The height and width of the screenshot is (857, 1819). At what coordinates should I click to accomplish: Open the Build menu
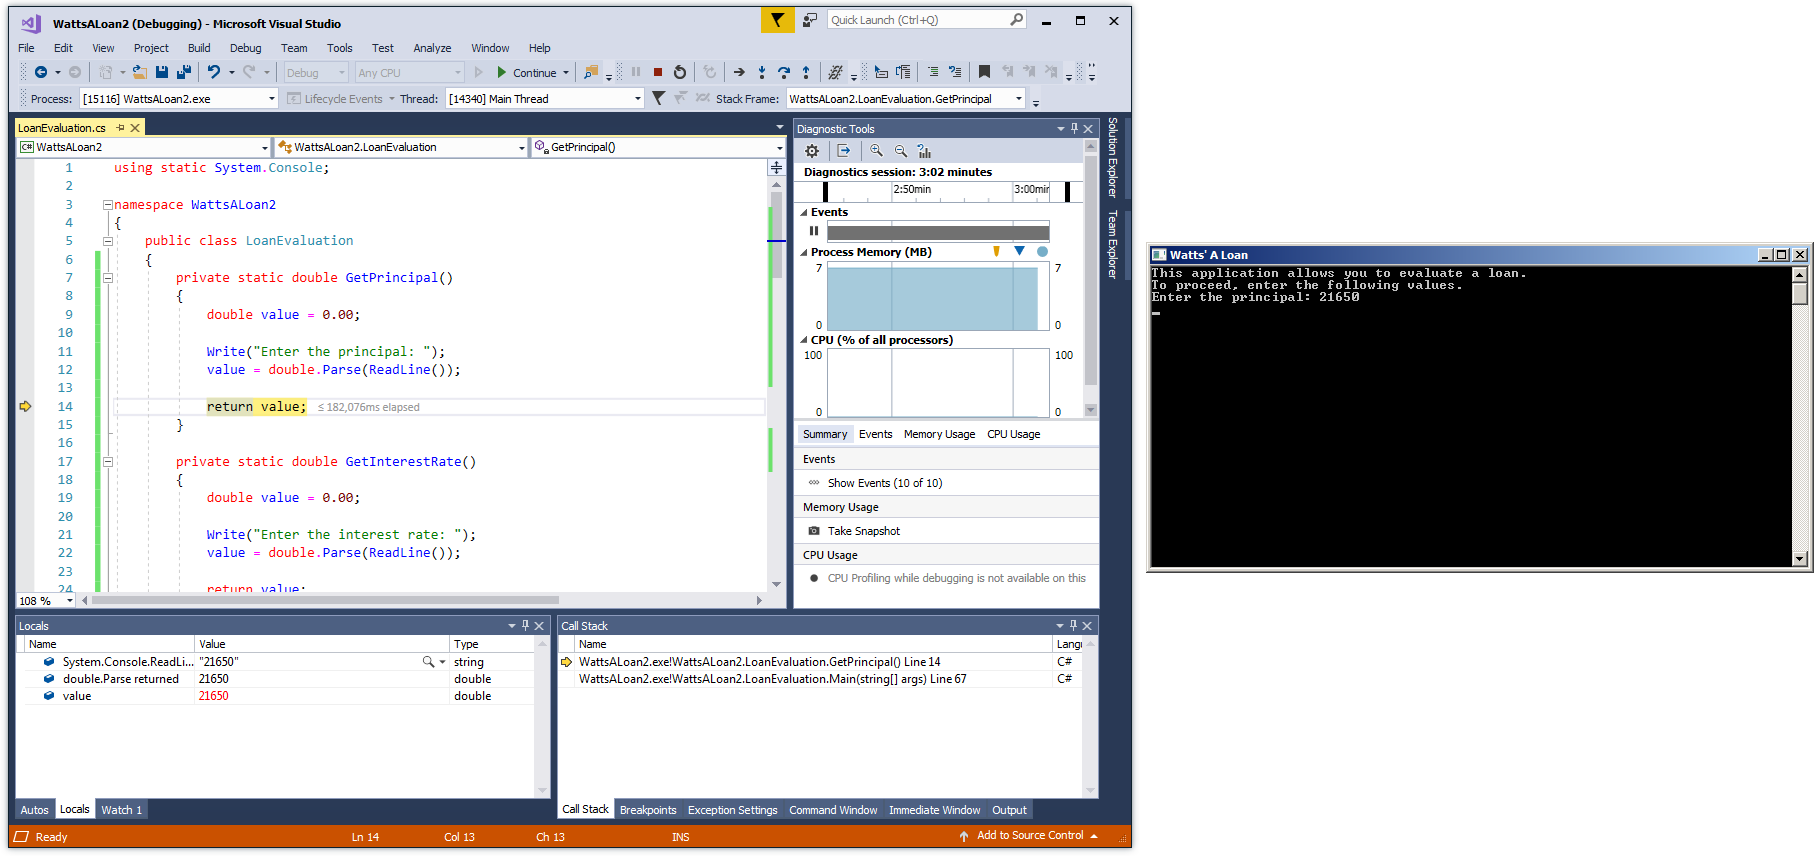coord(199,48)
